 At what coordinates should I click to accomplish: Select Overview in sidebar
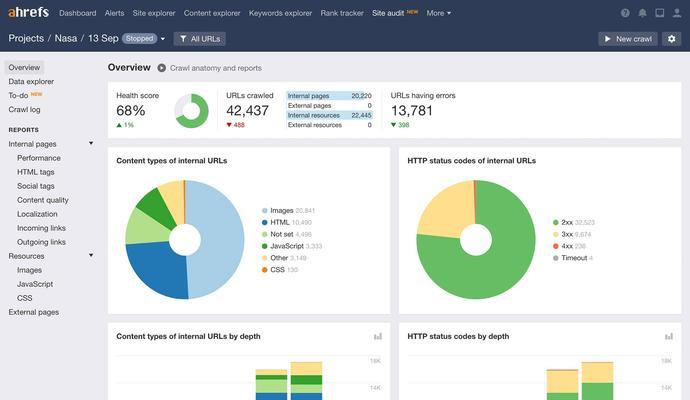click(24, 67)
